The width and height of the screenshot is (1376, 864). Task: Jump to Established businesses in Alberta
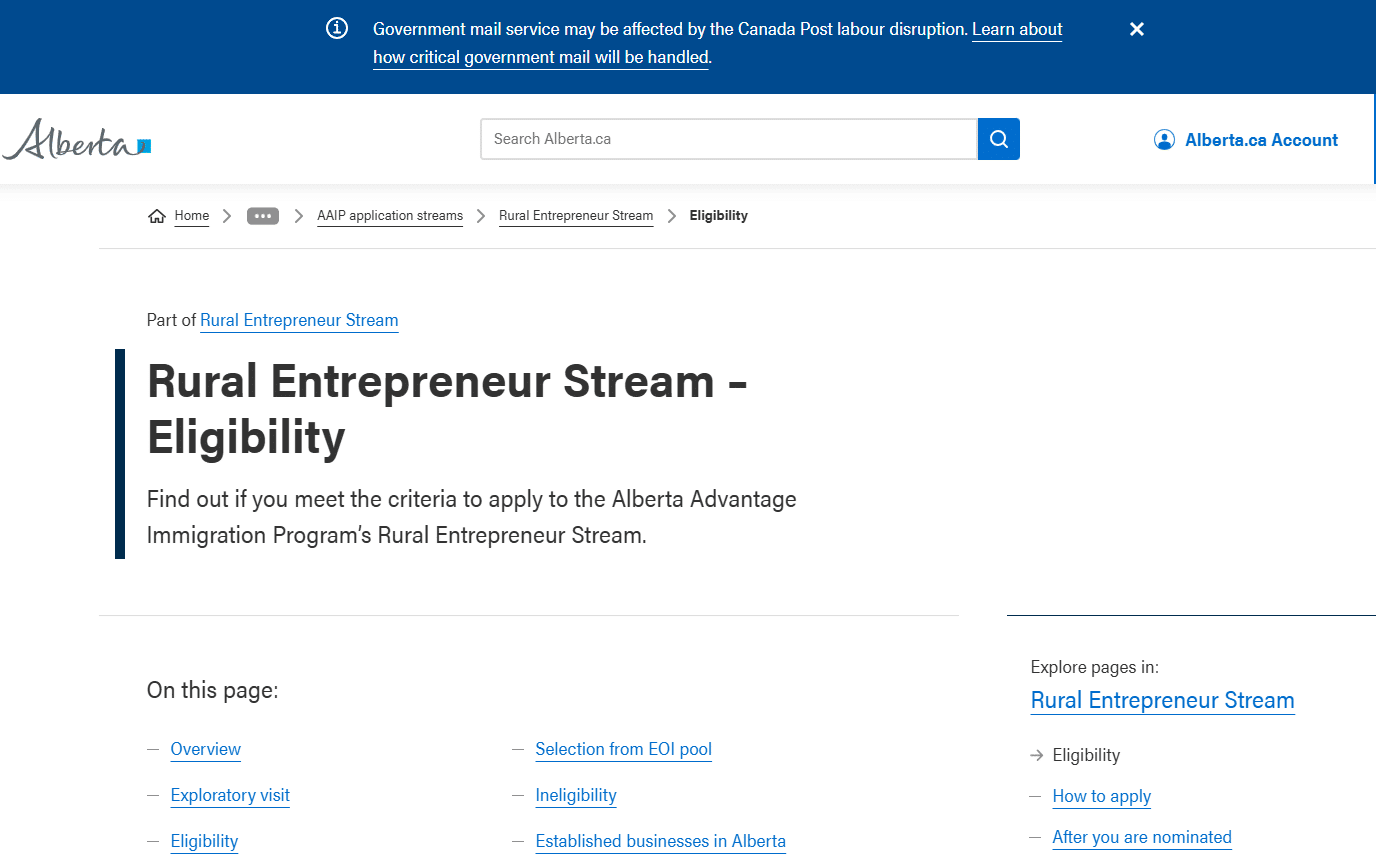pyautogui.click(x=660, y=841)
